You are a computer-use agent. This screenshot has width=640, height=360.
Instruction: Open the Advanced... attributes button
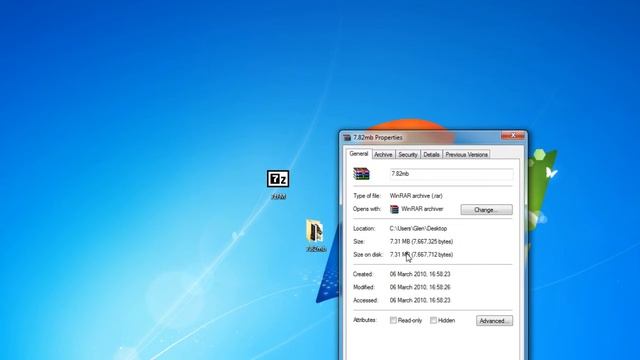(x=494, y=321)
